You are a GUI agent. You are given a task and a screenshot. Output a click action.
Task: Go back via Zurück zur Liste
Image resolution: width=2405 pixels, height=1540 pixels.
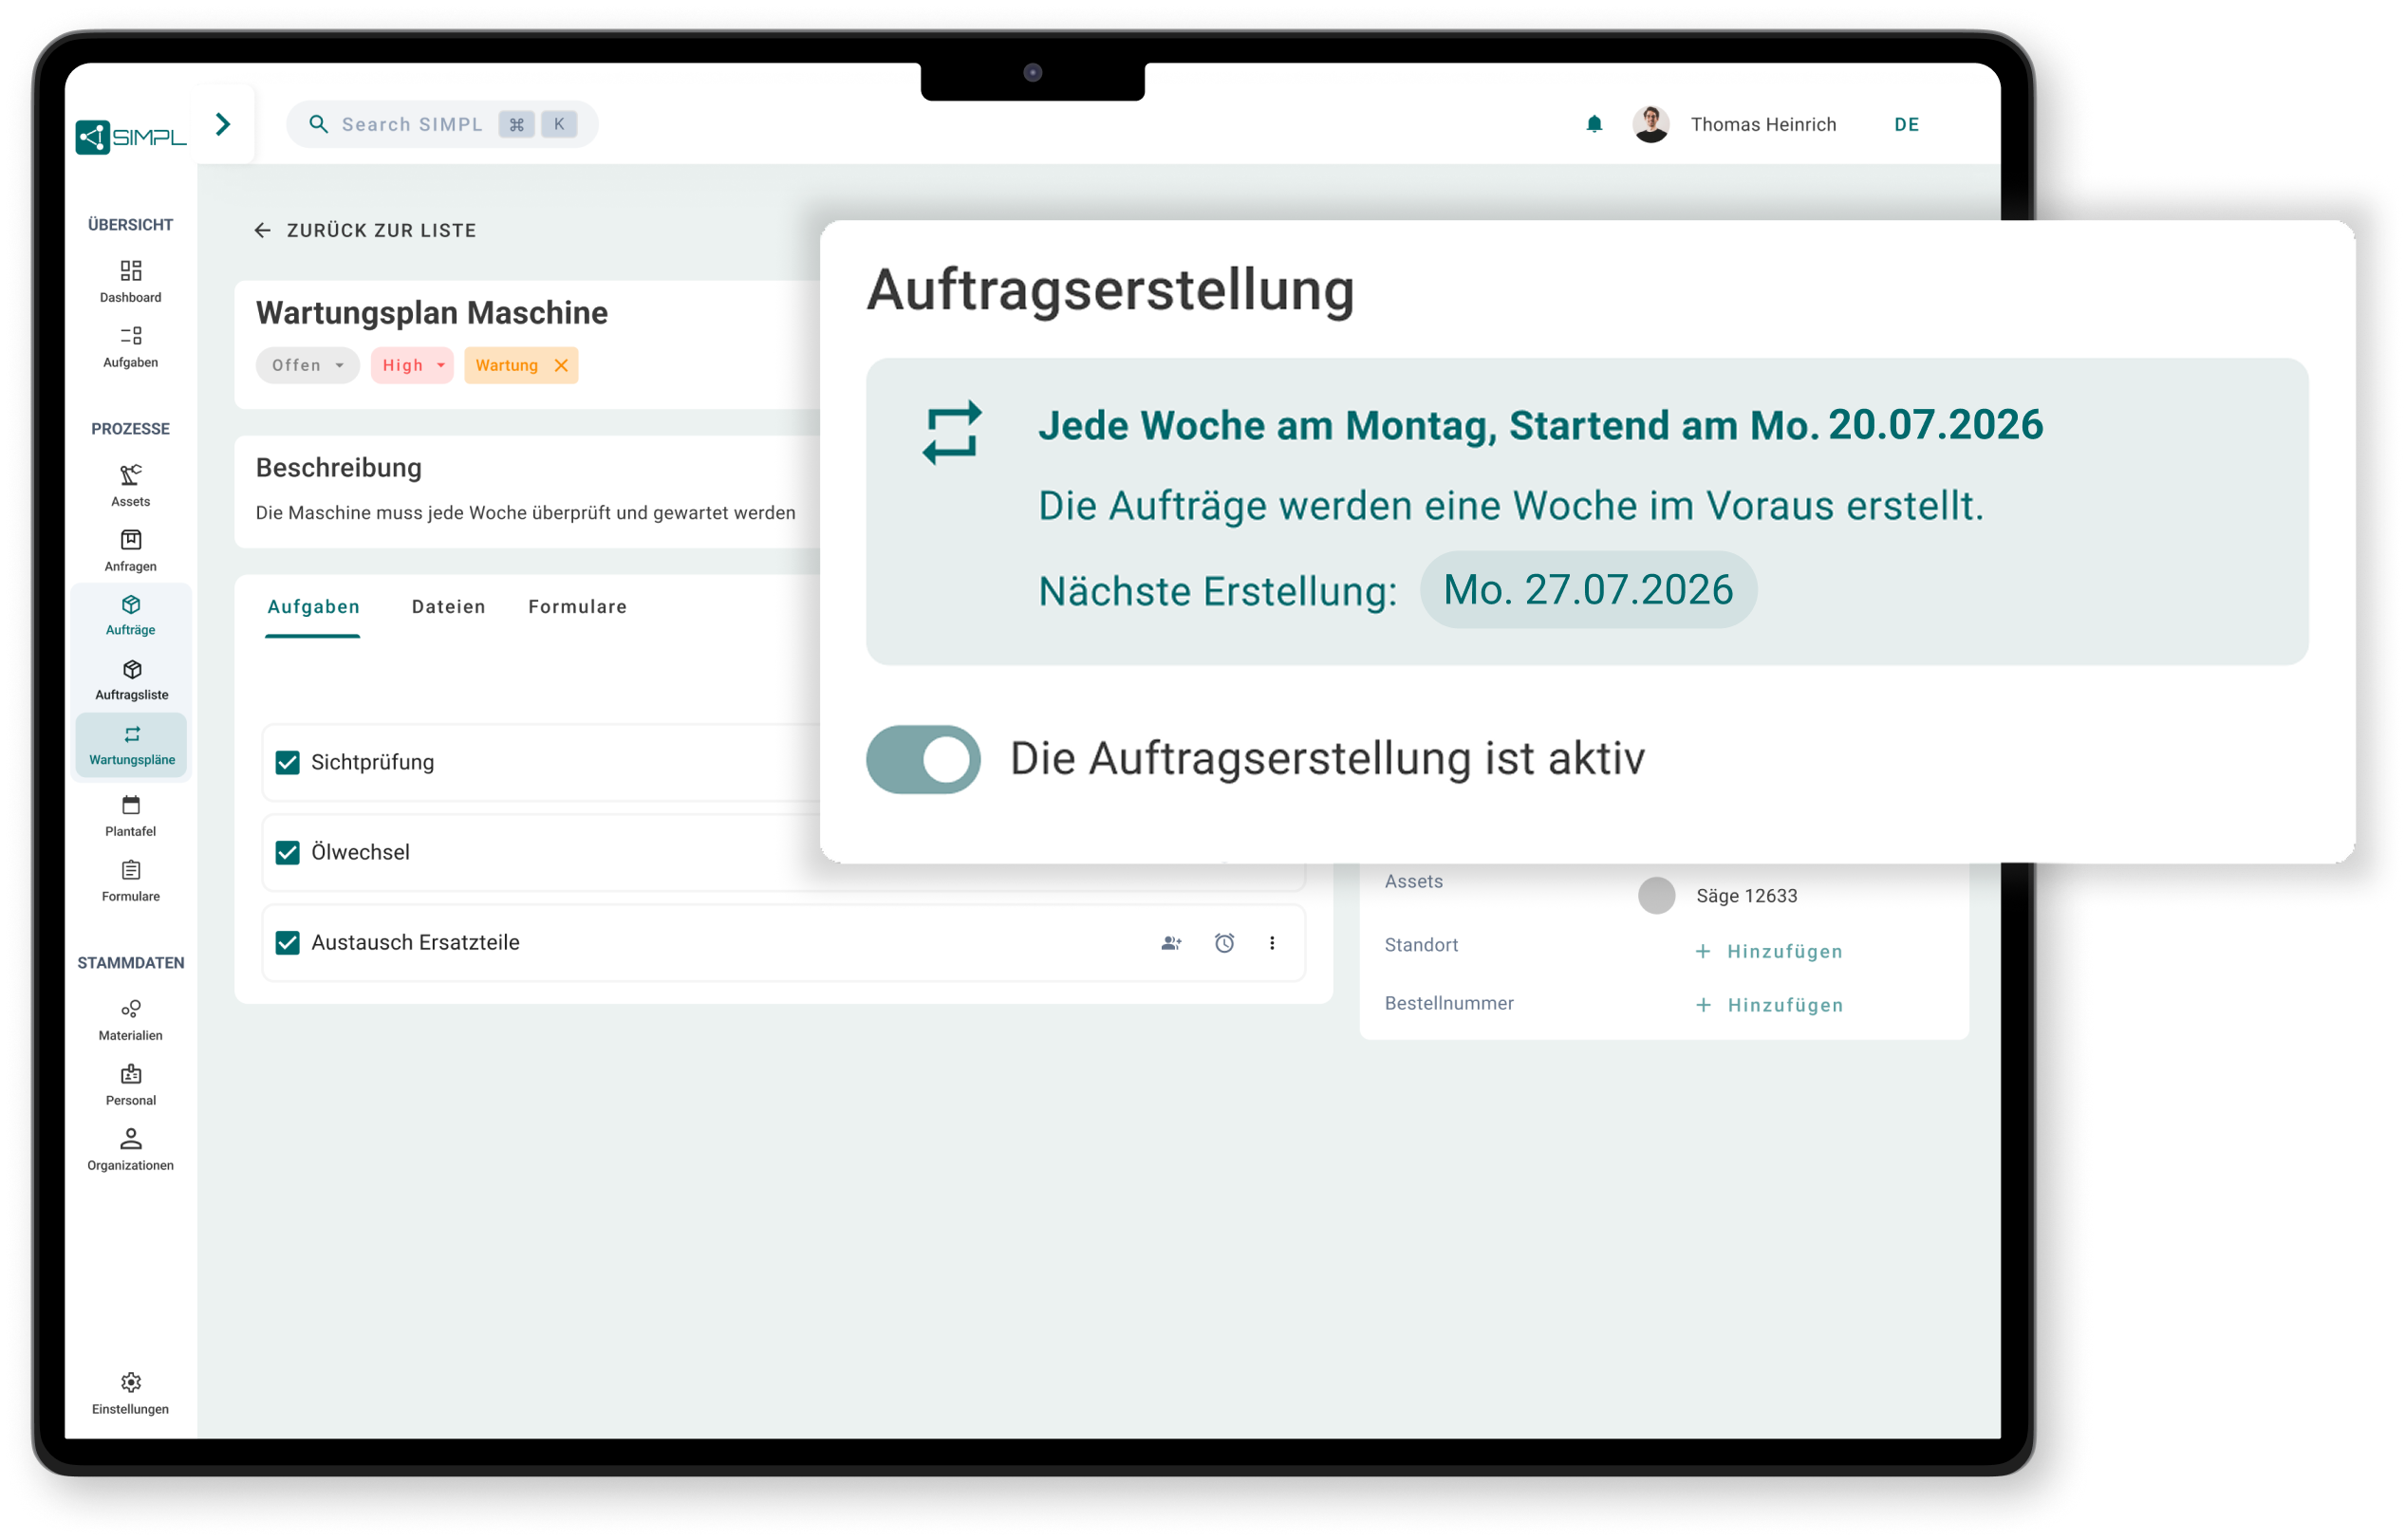tap(365, 230)
